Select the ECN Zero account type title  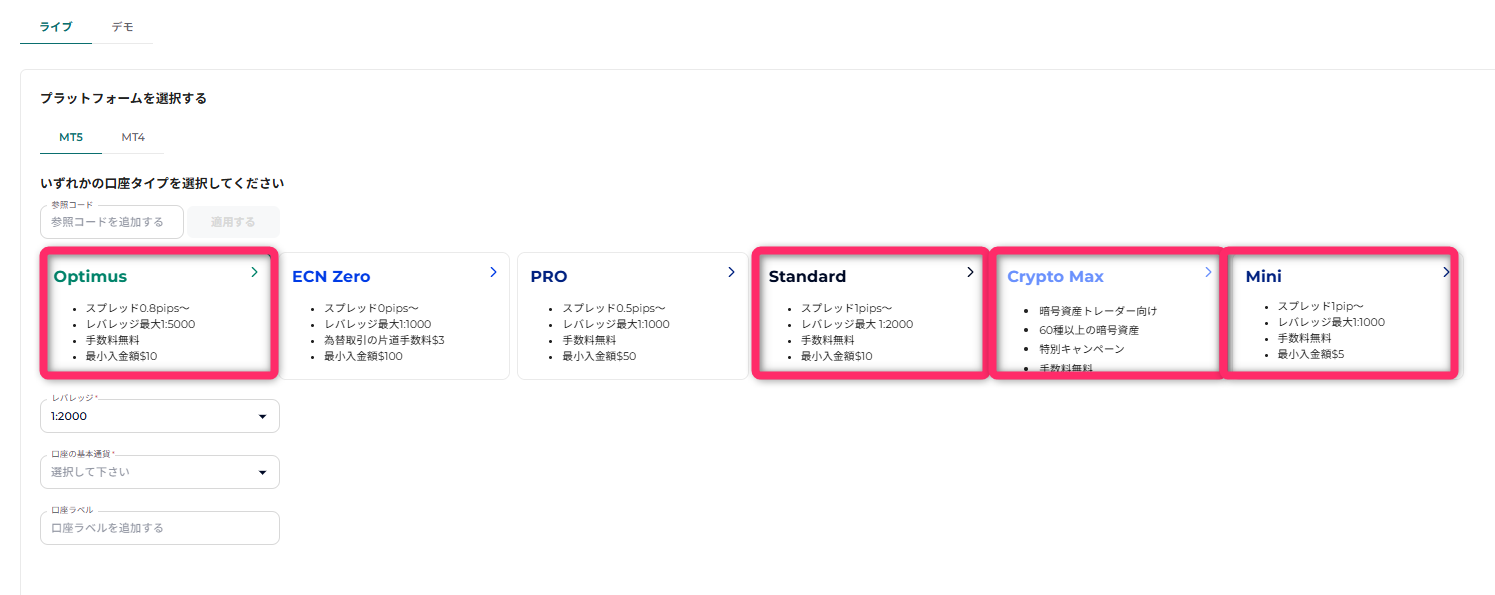pyautogui.click(x=331, y=277)
